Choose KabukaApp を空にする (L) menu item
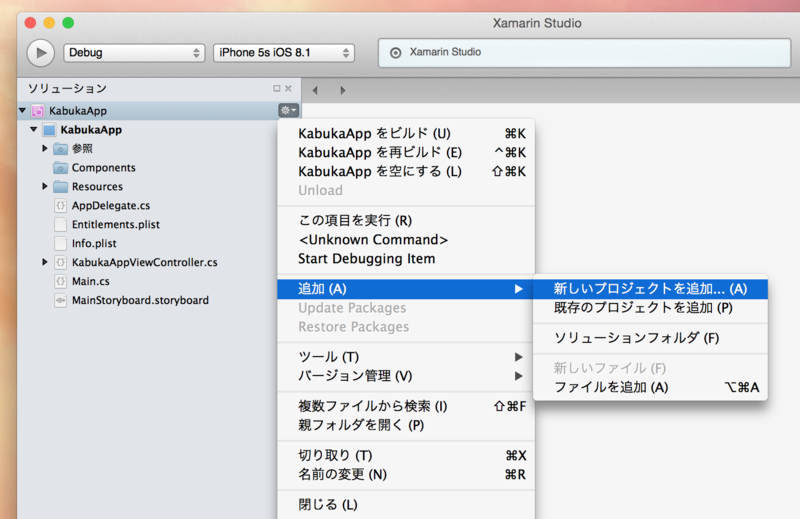Screen dimensions: 800x519 pos(406,171)
